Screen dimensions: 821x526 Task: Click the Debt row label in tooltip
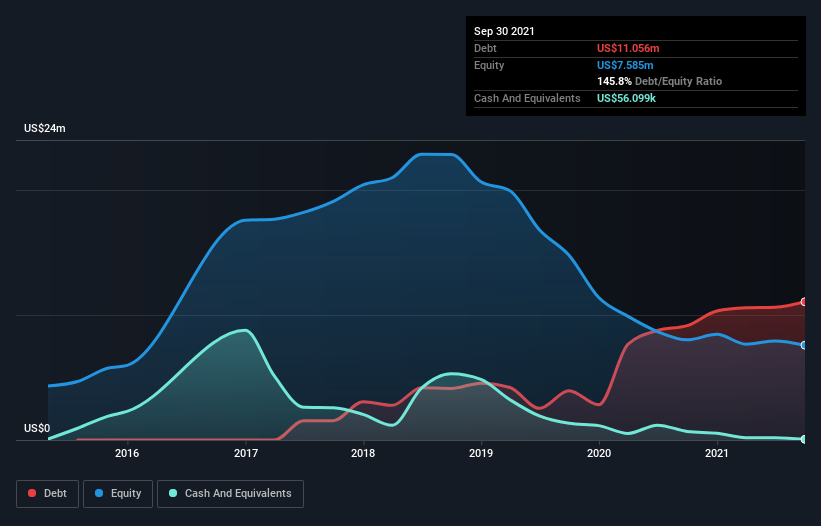(485, 48)
